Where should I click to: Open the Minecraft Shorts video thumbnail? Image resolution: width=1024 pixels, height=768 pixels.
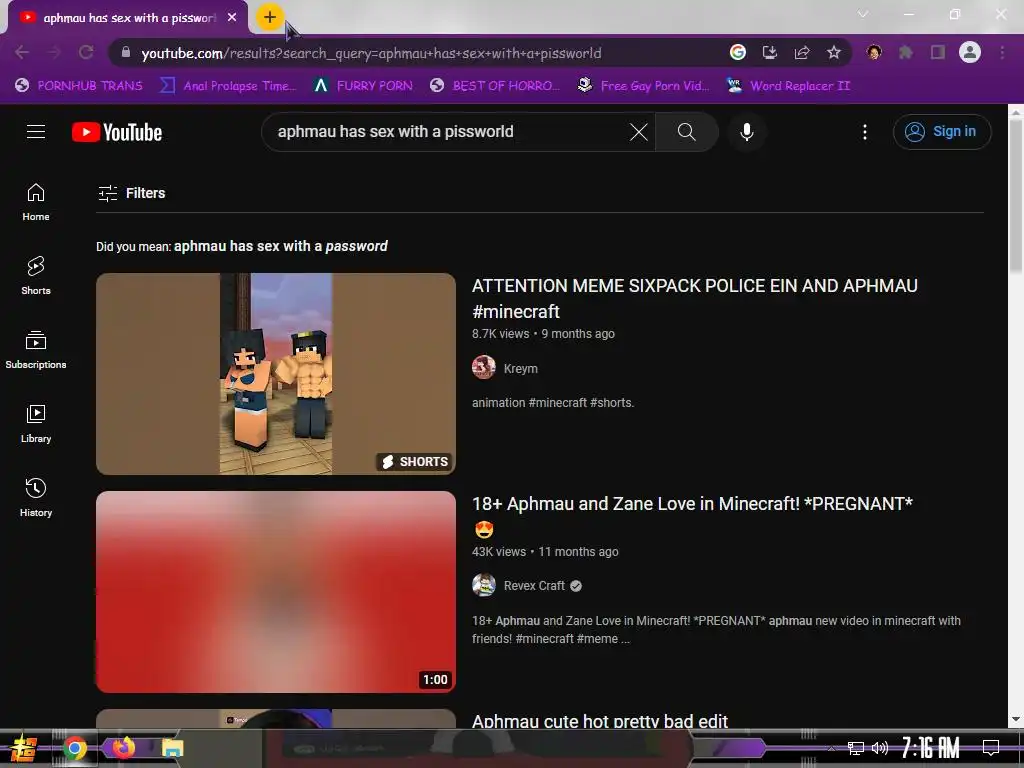tap(276, 374)
